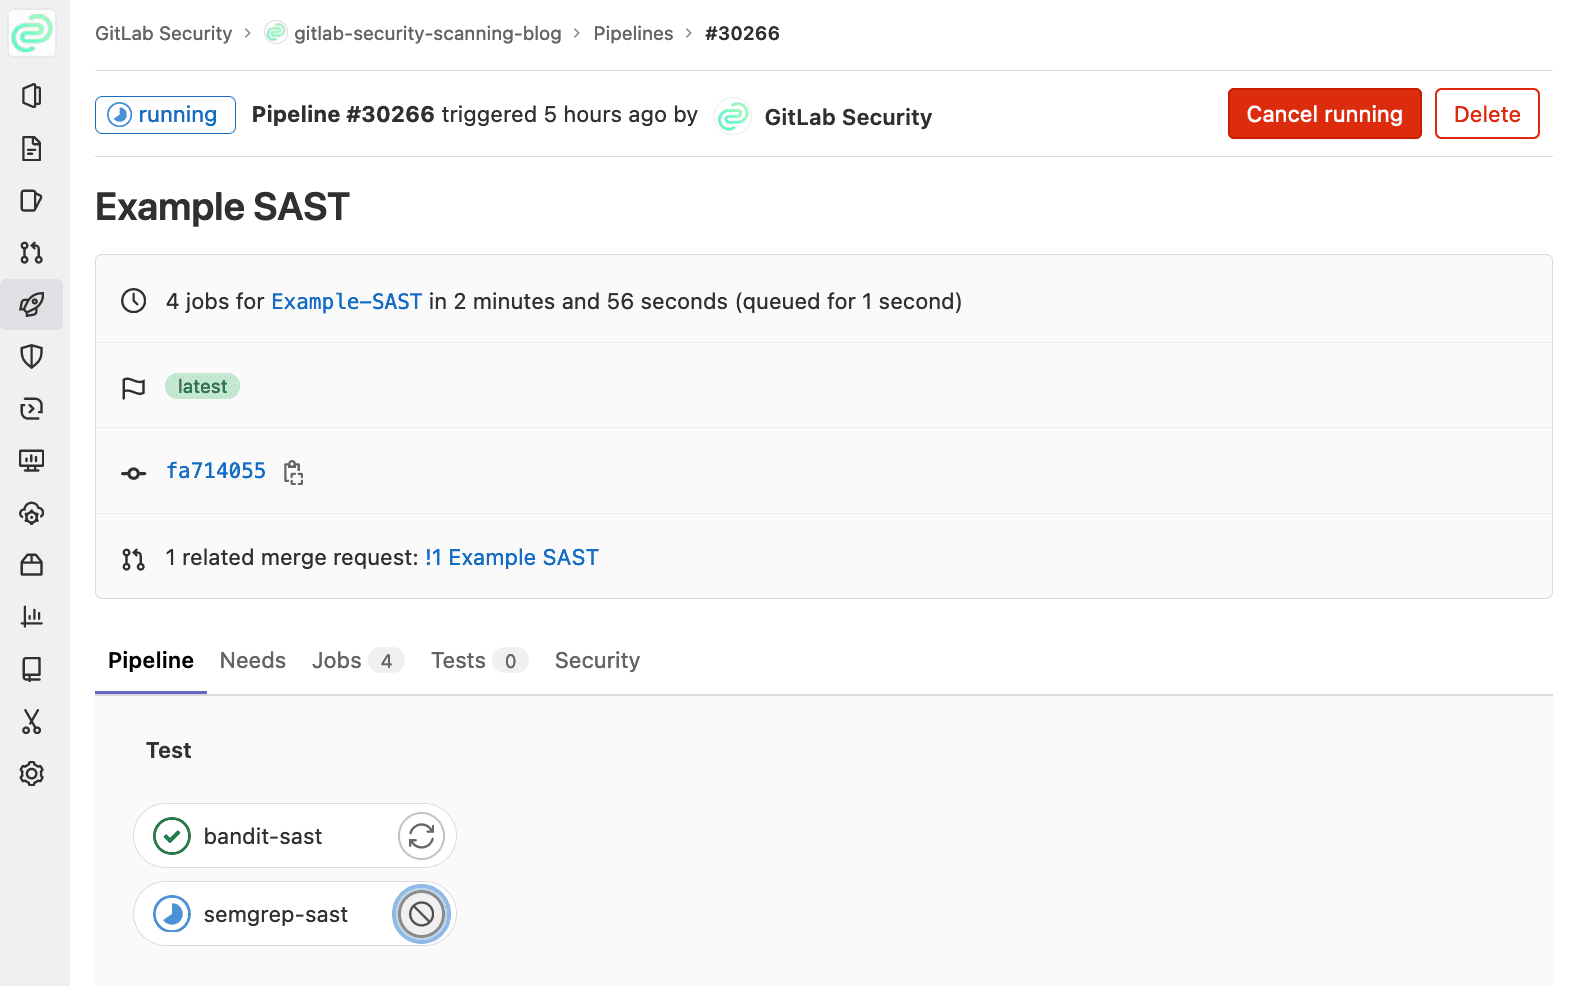Open the Security tab
The width and height of the screenshot is (1572, 986).
597,661
